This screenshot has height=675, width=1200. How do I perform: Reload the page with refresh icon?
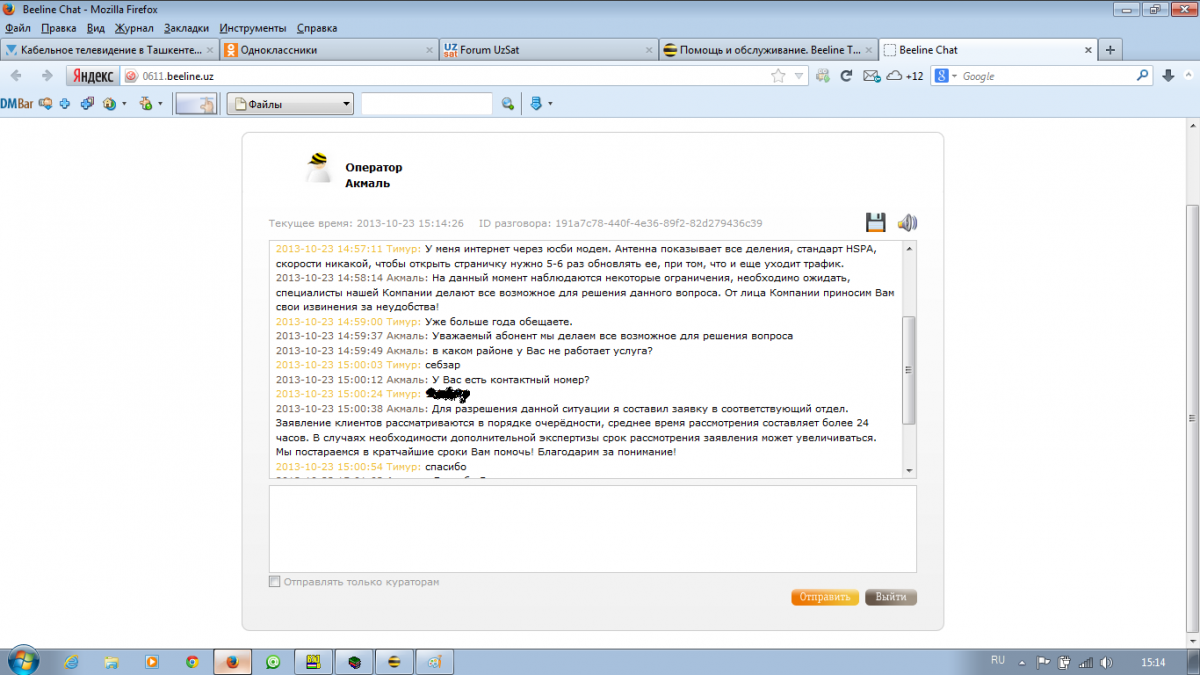[x=846, y=76]
